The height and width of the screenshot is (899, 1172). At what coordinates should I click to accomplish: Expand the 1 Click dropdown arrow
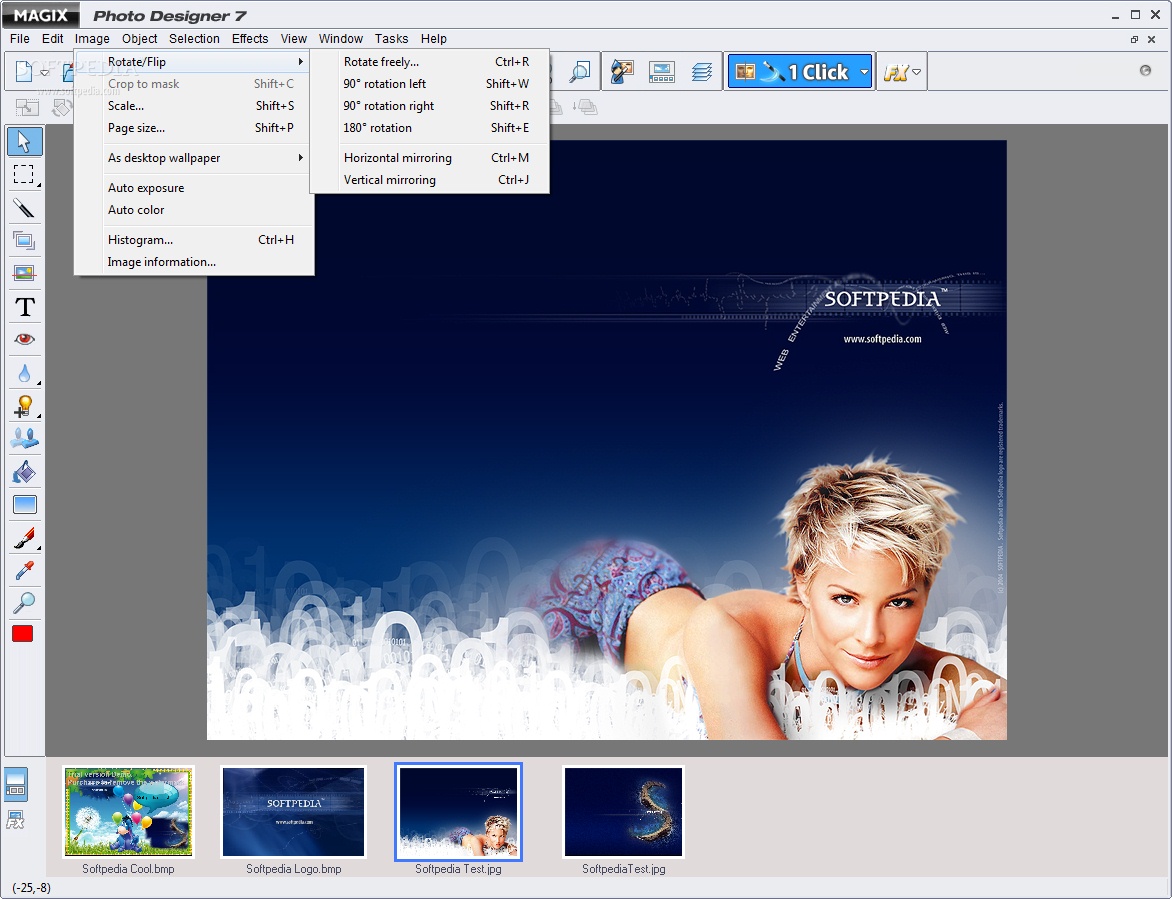coord(864,72)
